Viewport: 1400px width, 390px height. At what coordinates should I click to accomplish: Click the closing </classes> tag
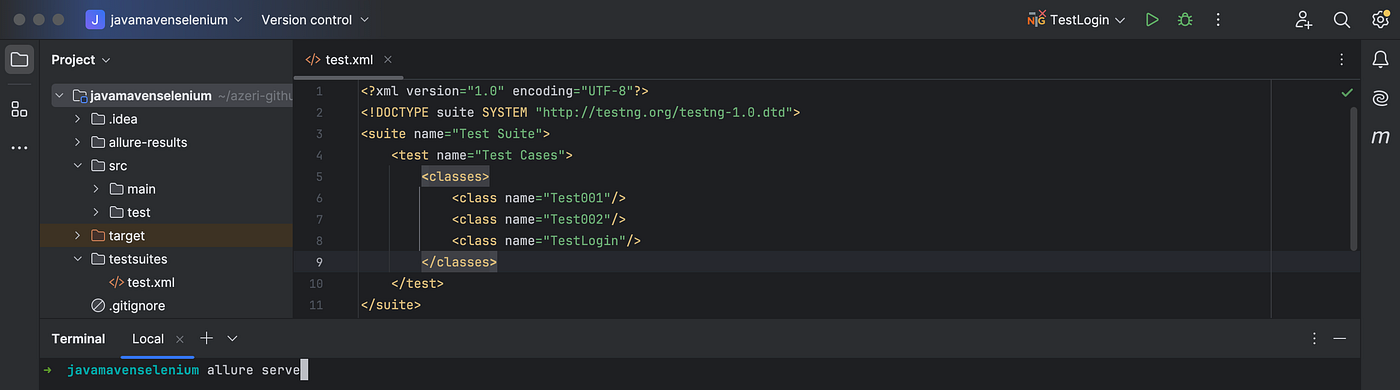459,262
